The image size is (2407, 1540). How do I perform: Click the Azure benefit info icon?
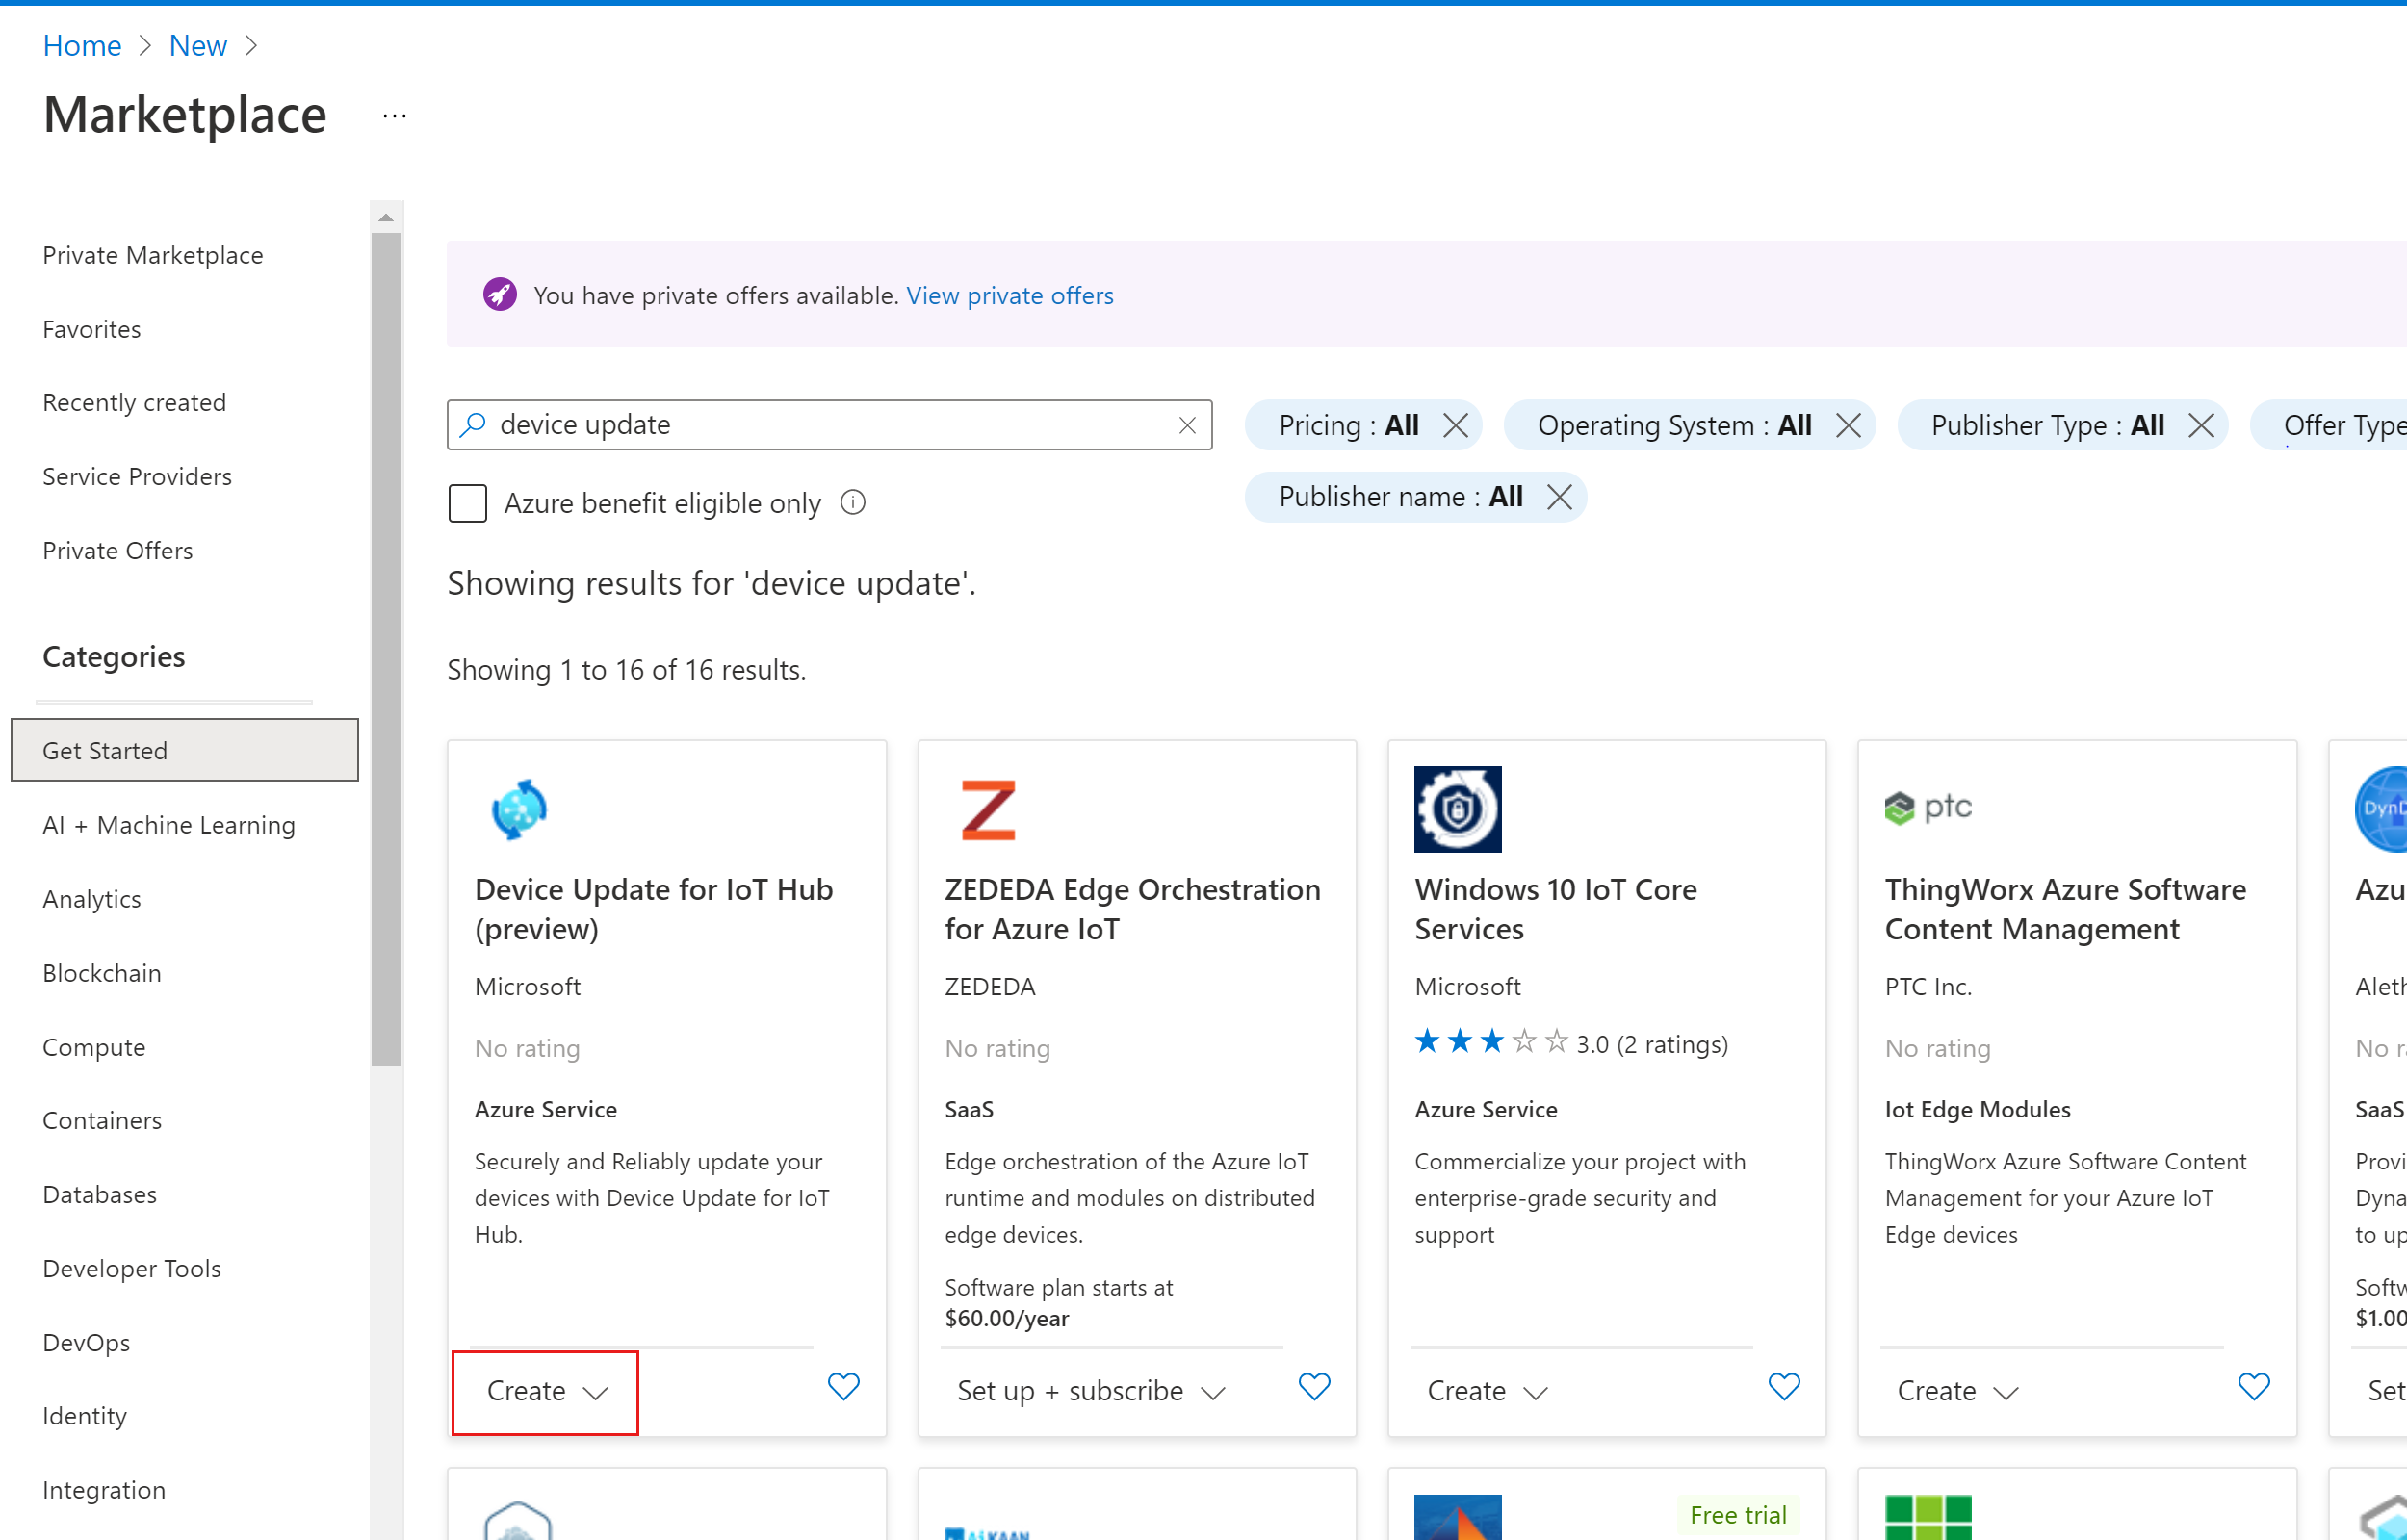[852, 502]
